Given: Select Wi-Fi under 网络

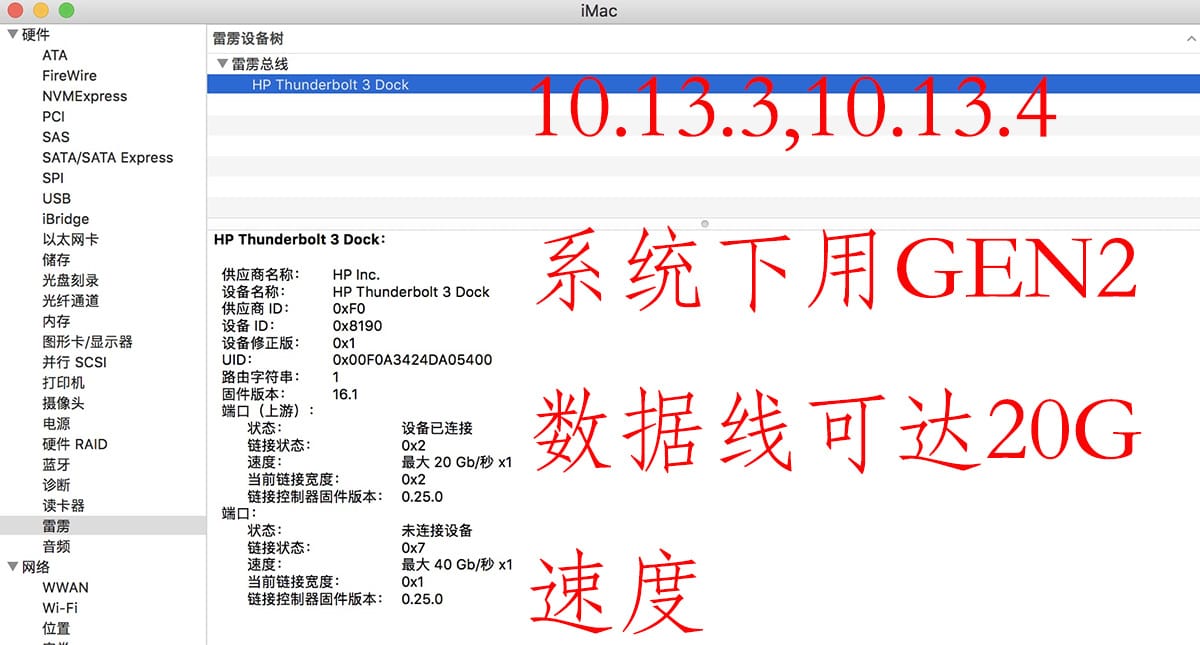Looking at the screenshot, I should tap(60, 608).
